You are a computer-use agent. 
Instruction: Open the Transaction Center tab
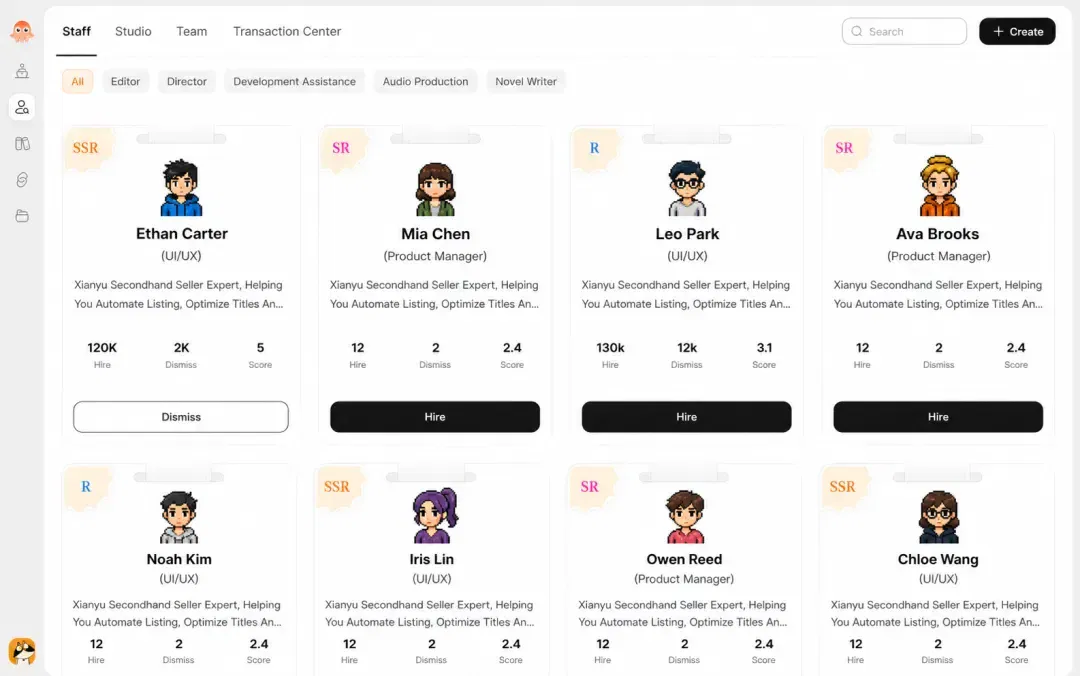pos(287,31)
